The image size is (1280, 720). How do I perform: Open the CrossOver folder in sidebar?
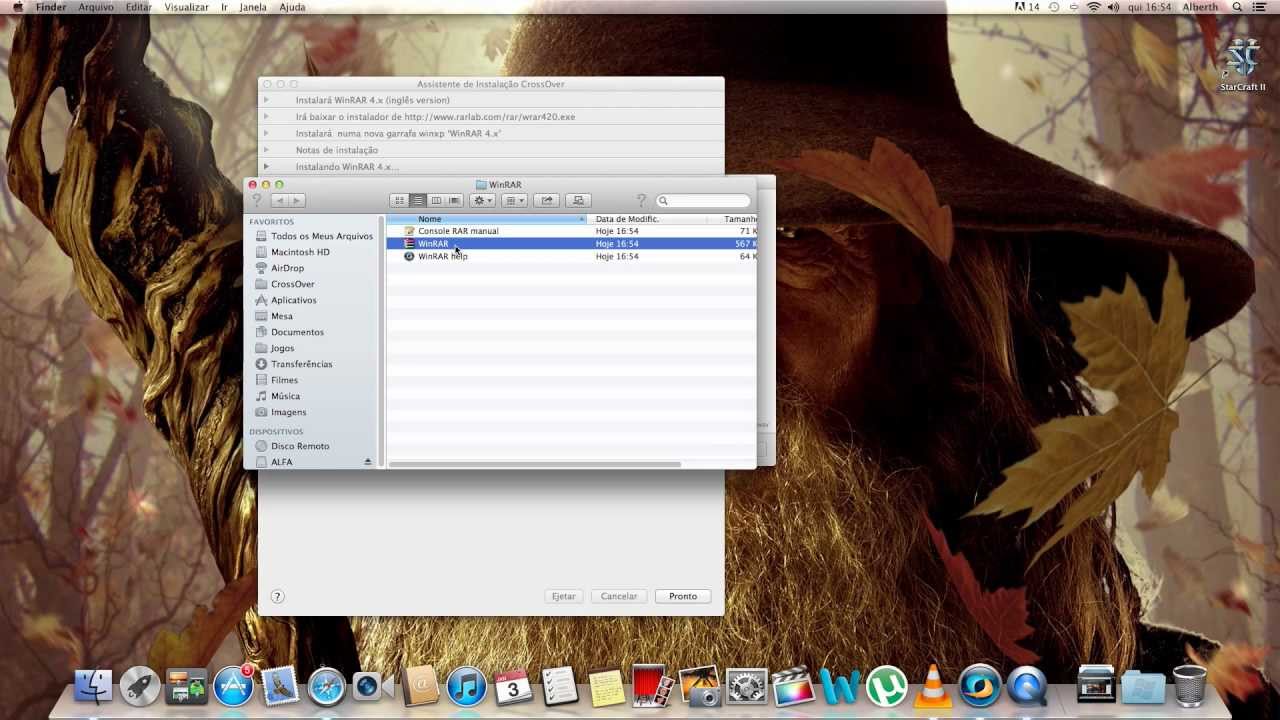point(284,284)
